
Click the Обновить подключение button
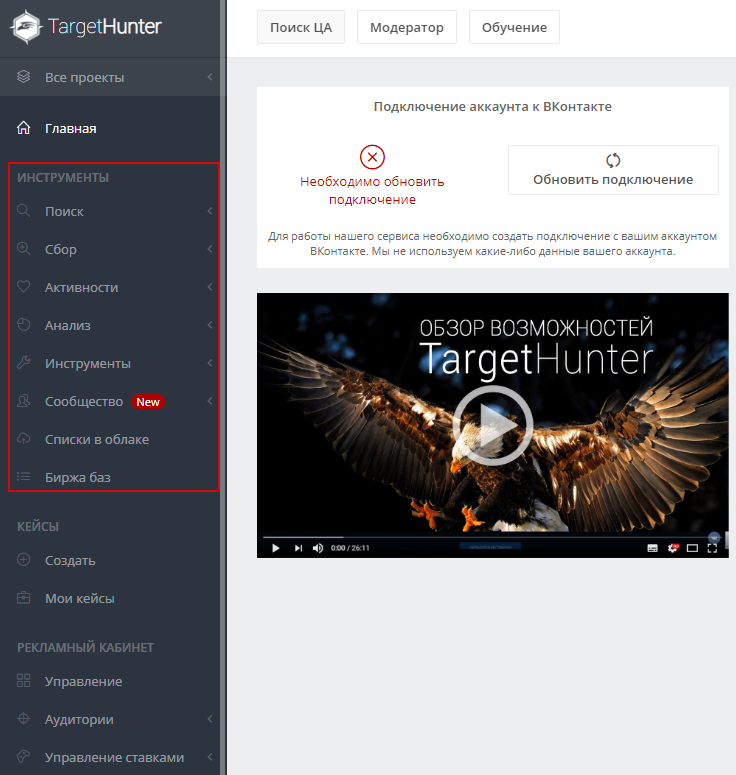613,170
